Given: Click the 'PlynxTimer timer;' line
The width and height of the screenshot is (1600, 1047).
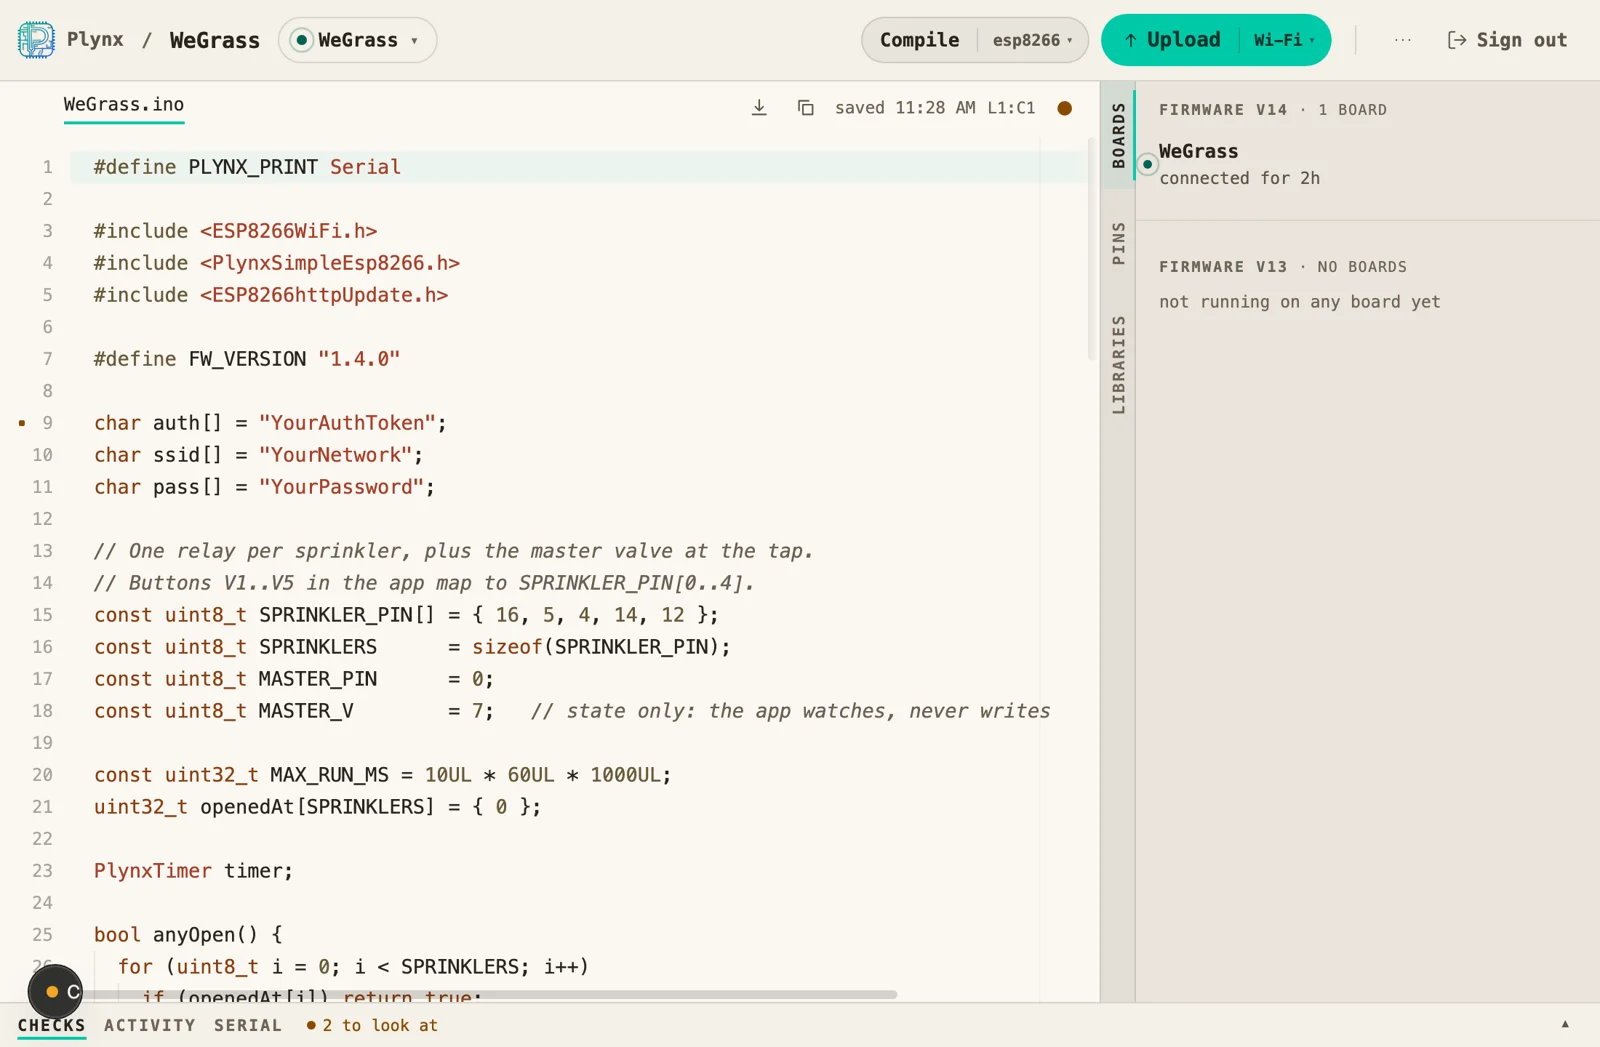Looking at the screenshot, I should click(193, 871).
